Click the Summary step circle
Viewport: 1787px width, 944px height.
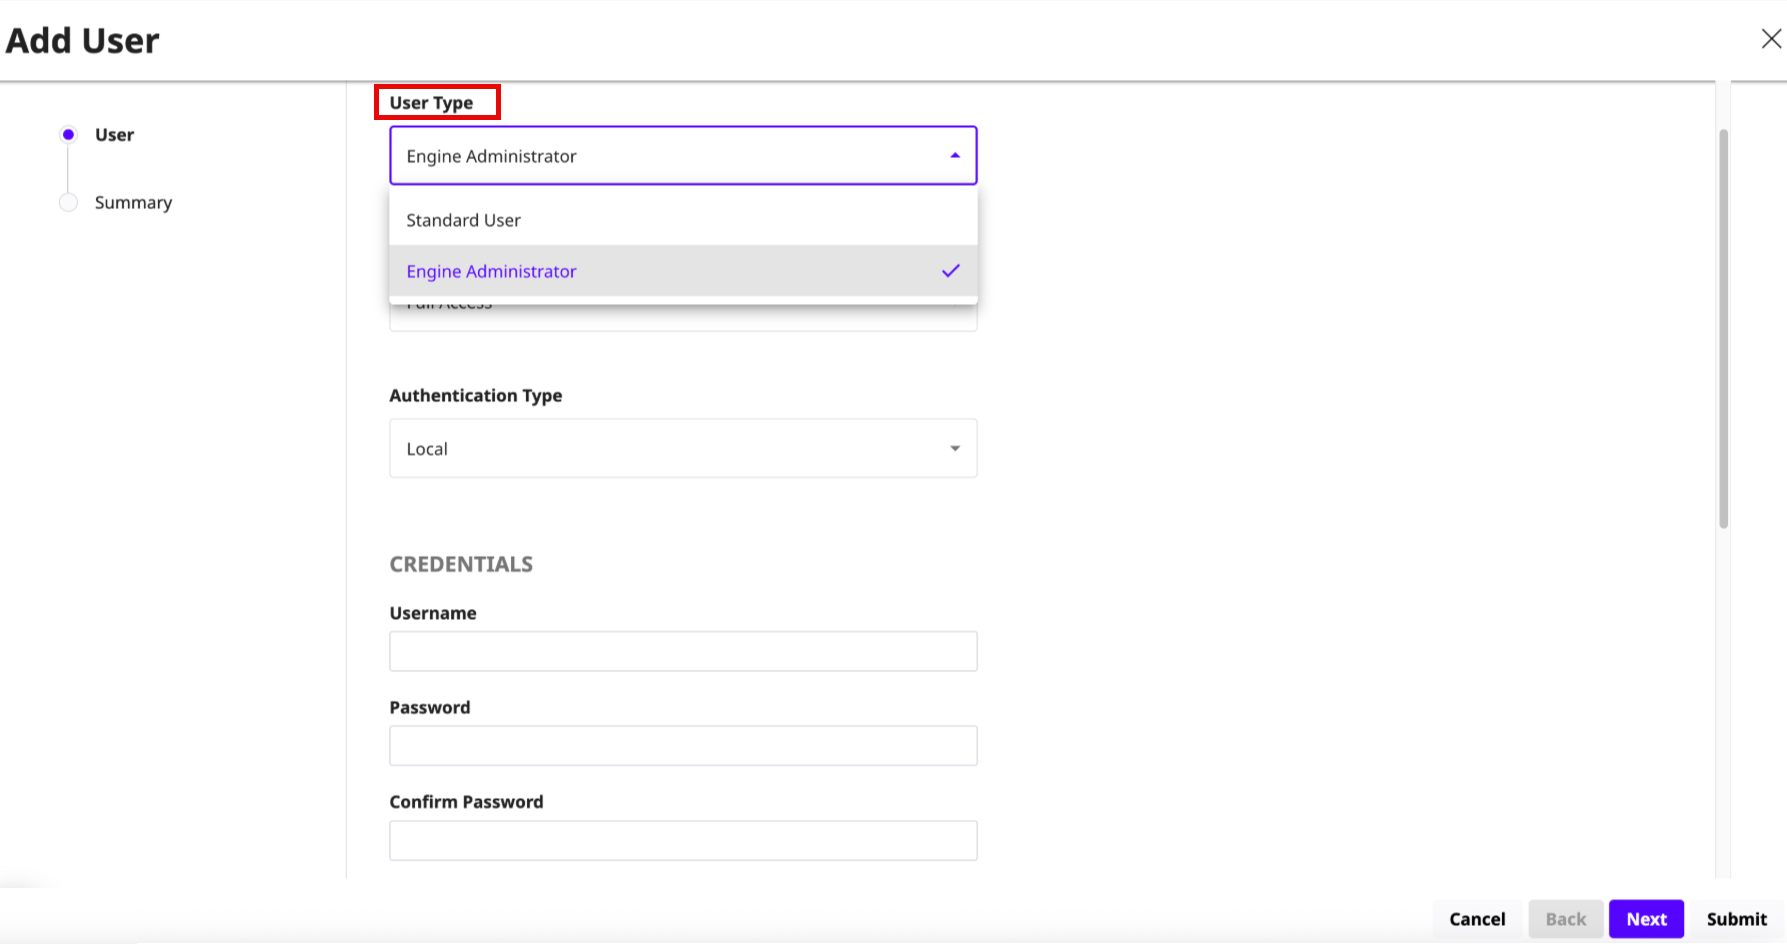[68, 202]
